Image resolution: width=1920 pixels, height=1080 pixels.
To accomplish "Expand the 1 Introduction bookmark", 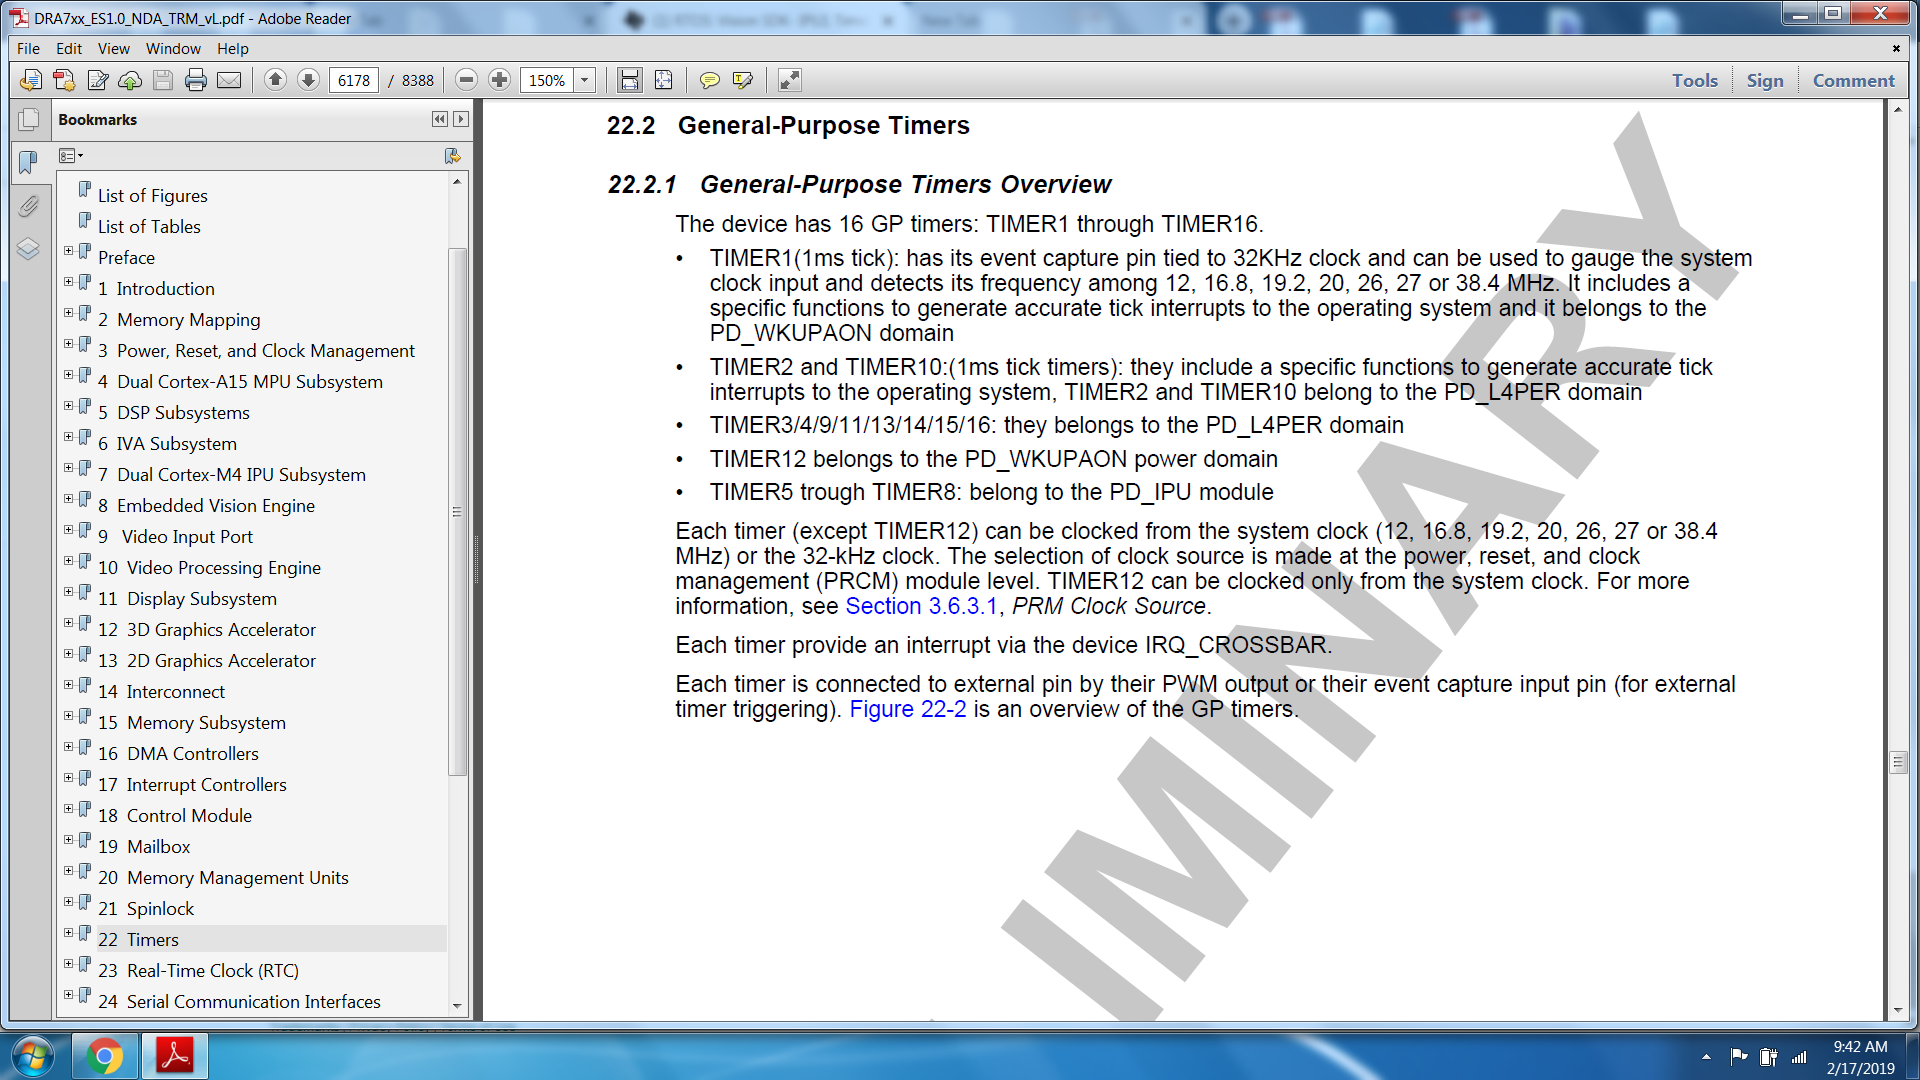I will [69, 283].
